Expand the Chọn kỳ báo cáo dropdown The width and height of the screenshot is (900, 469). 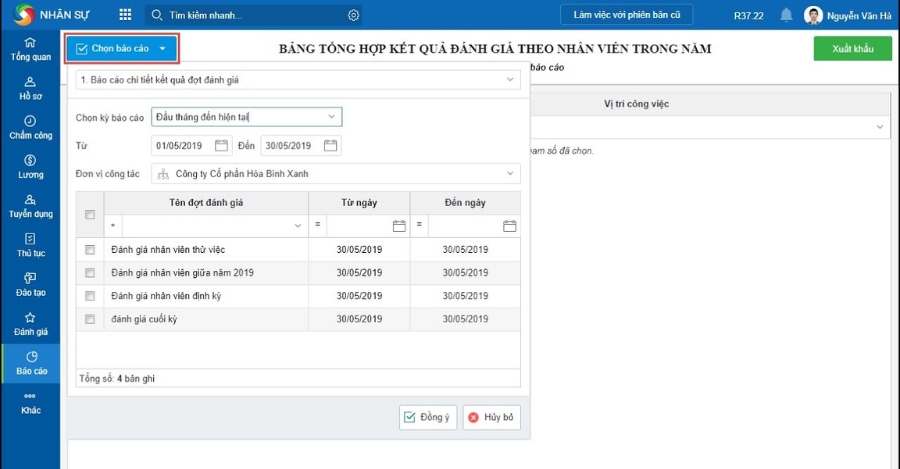(x=331, y=117)
